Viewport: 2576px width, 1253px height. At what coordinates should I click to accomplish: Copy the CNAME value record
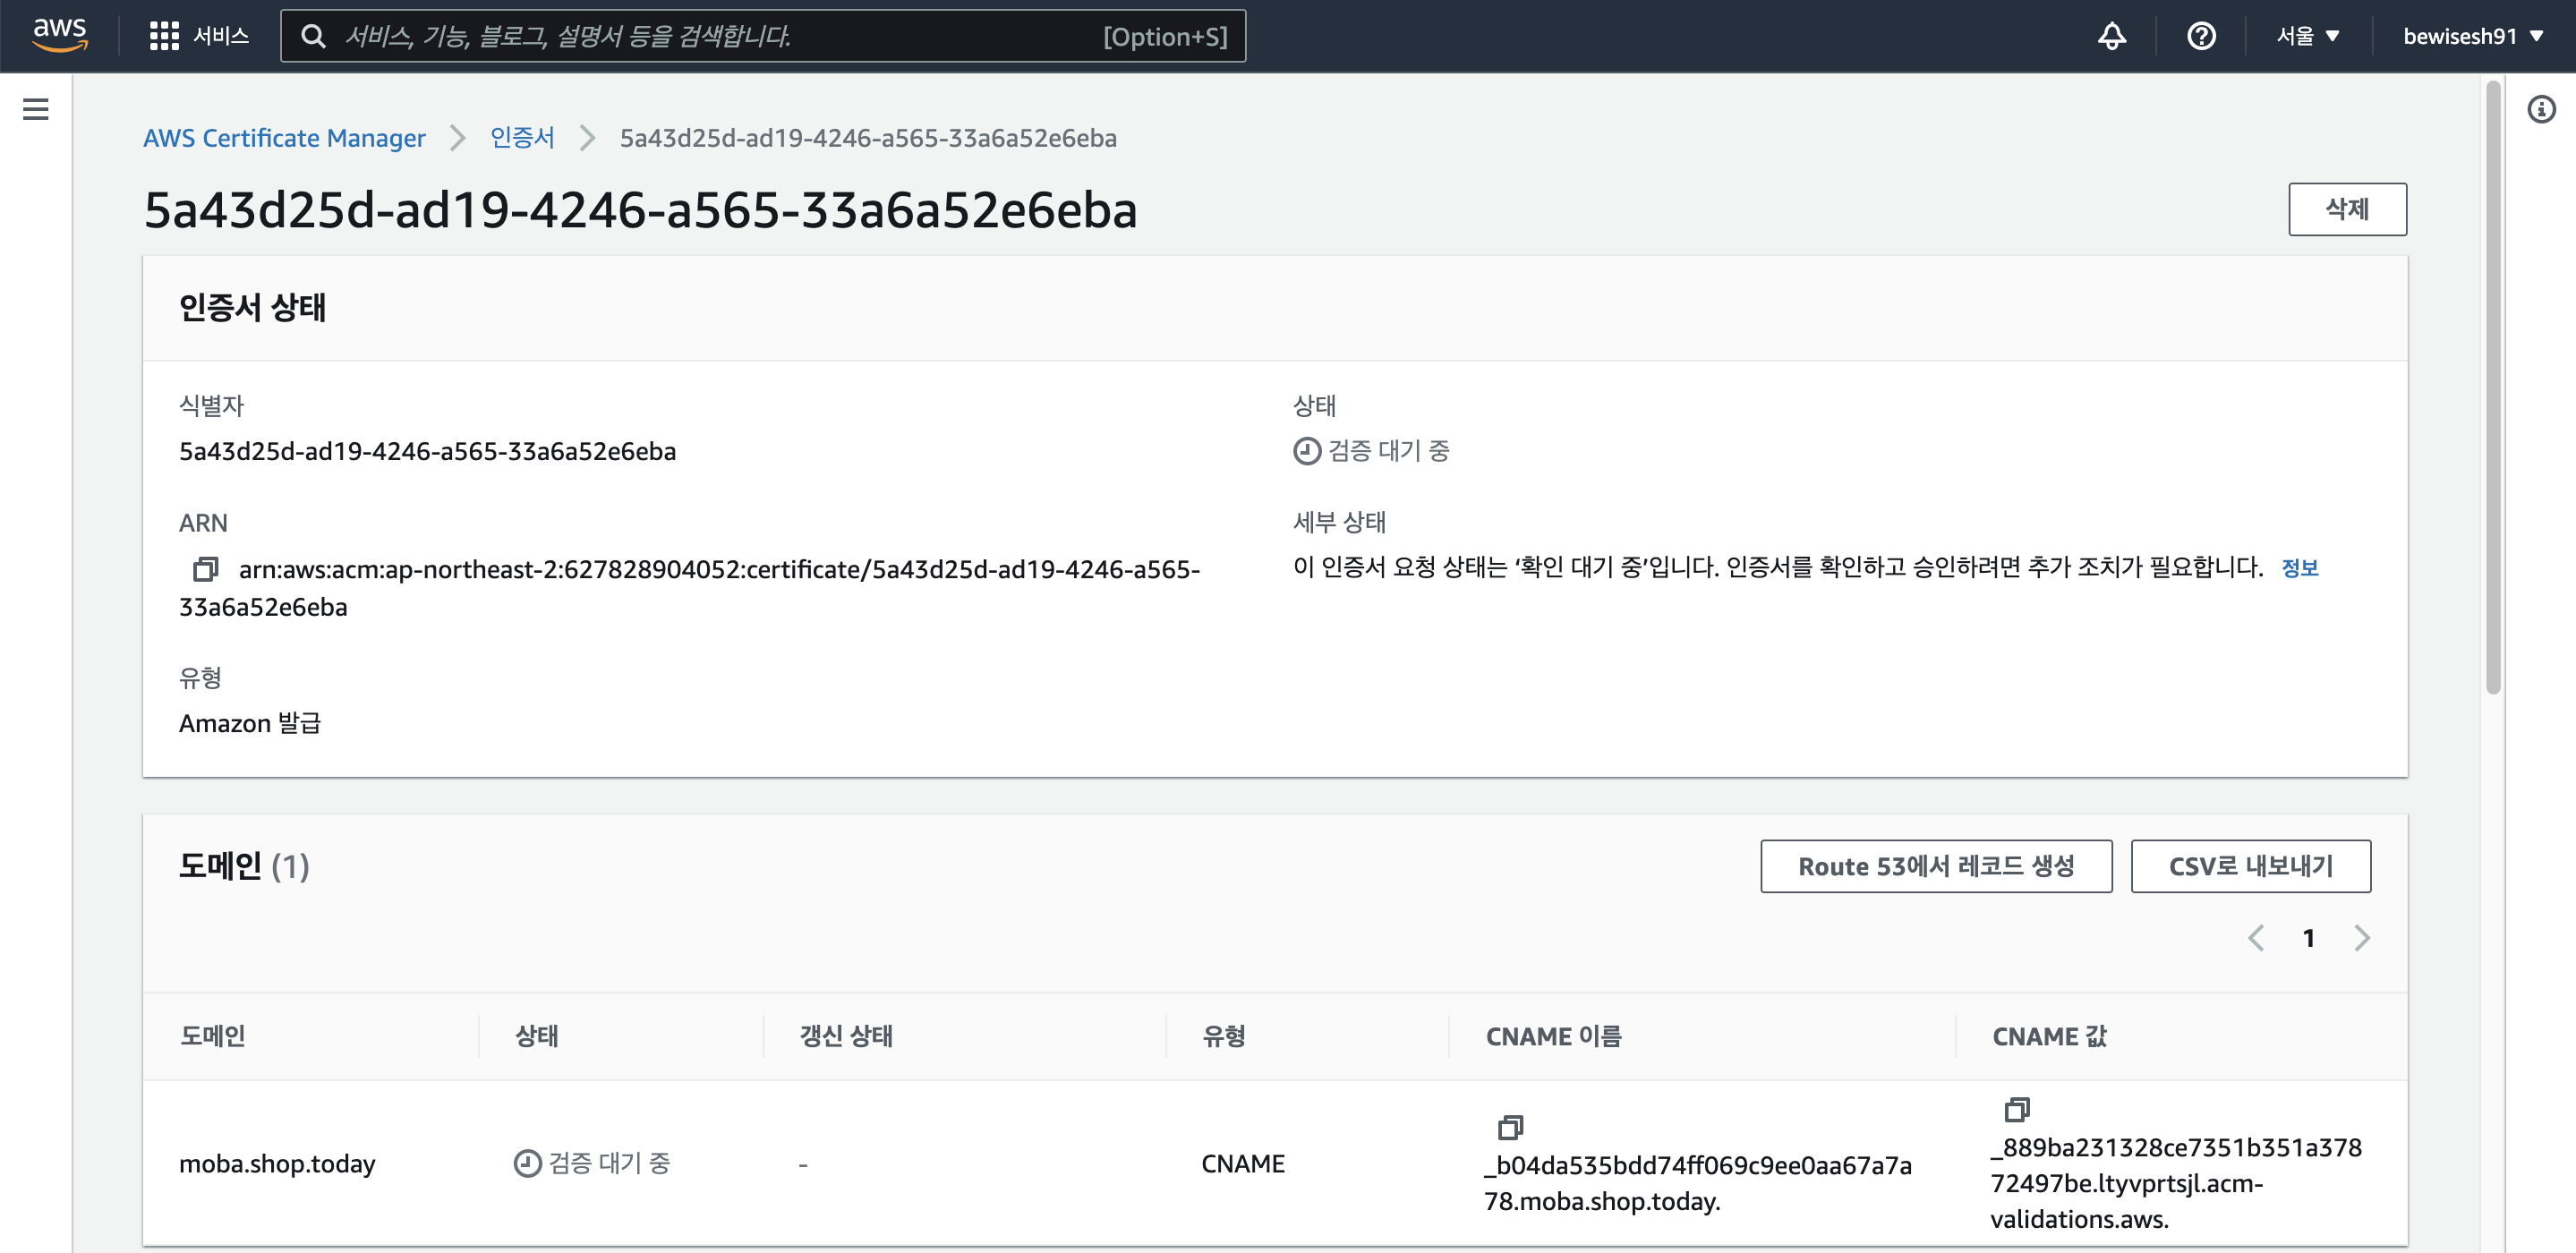point(2017,1109)
